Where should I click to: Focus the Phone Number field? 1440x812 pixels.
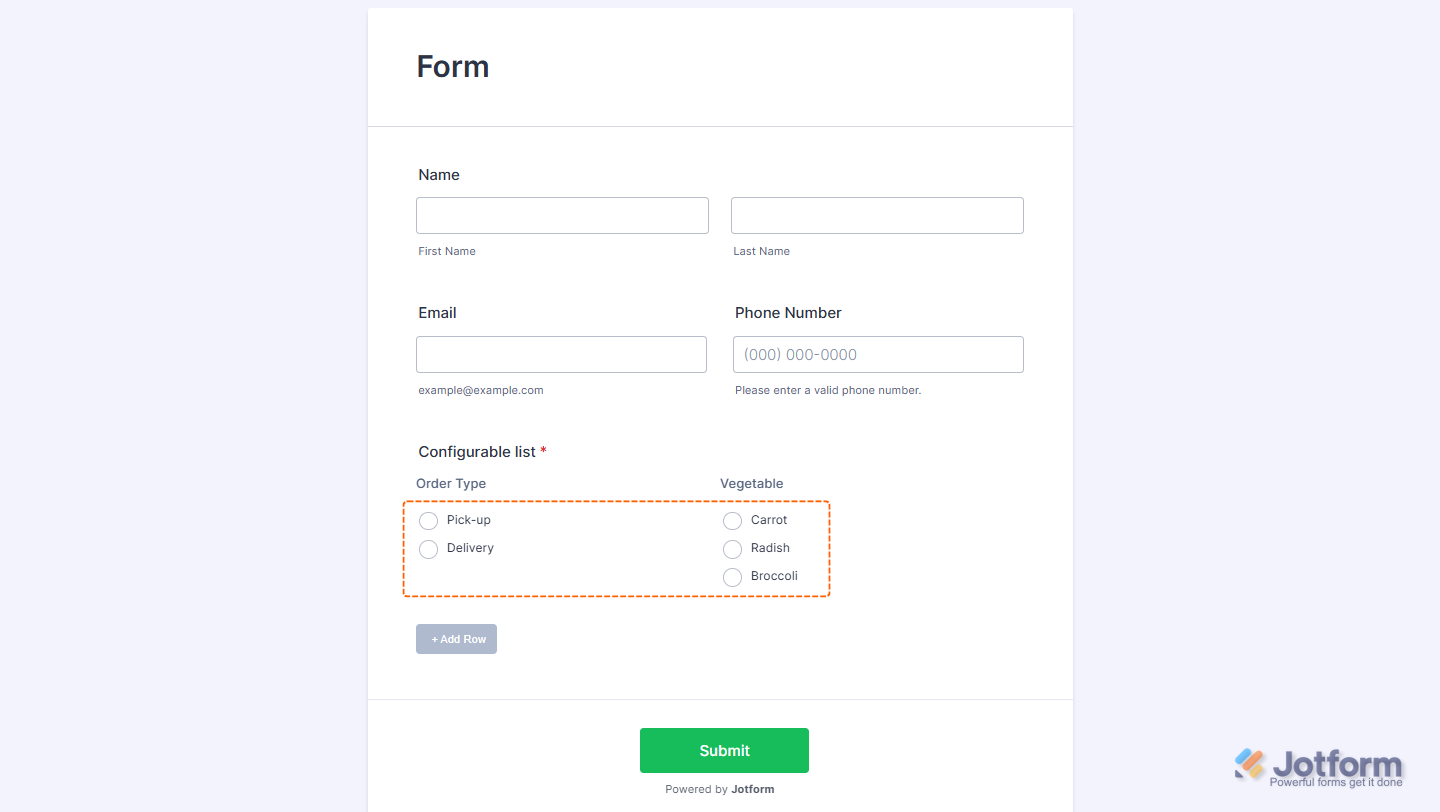(x=878, y=355)
